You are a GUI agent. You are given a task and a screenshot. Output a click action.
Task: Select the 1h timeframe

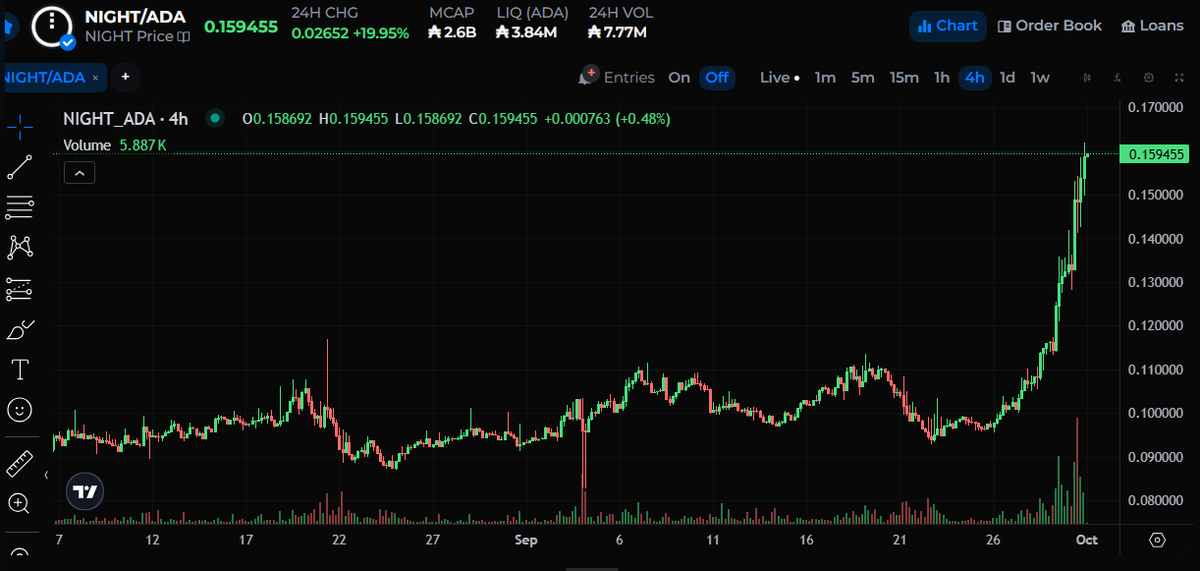click(x=942, y=77)
